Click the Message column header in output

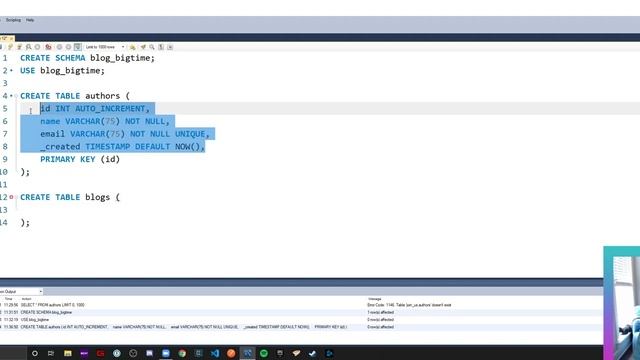click(374, 299)
